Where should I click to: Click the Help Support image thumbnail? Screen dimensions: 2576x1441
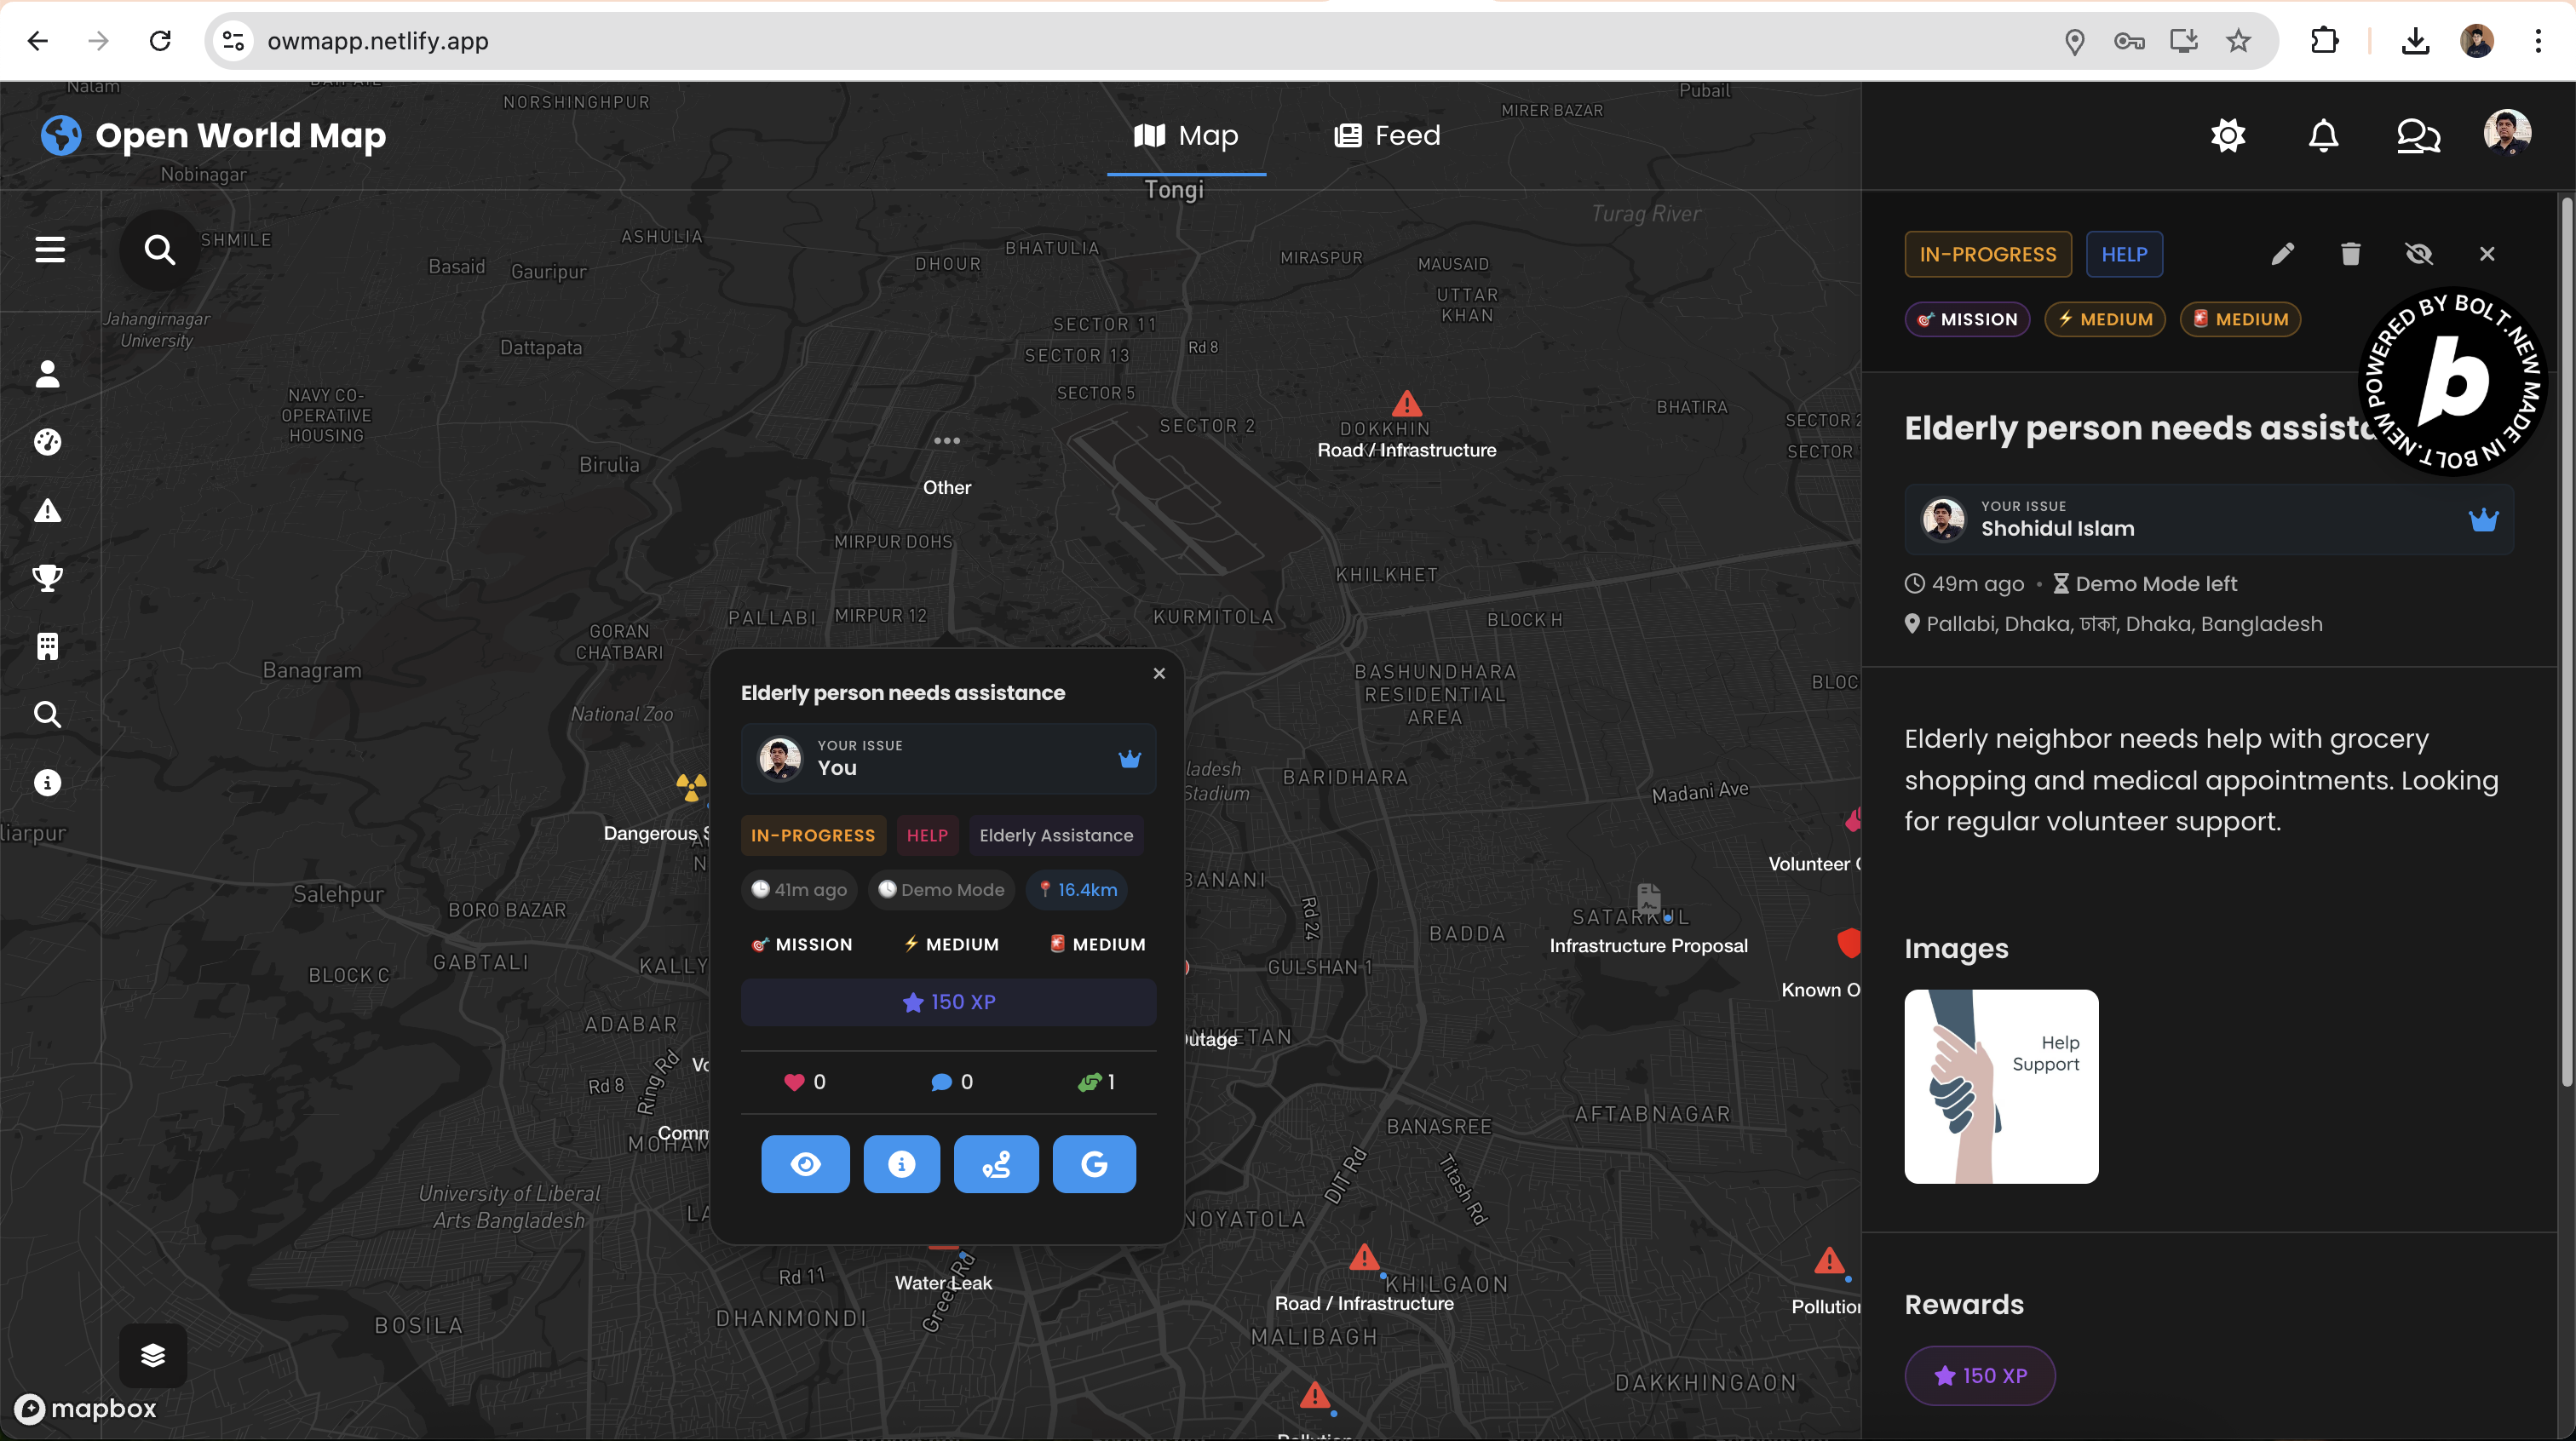pos(2001,1087)
